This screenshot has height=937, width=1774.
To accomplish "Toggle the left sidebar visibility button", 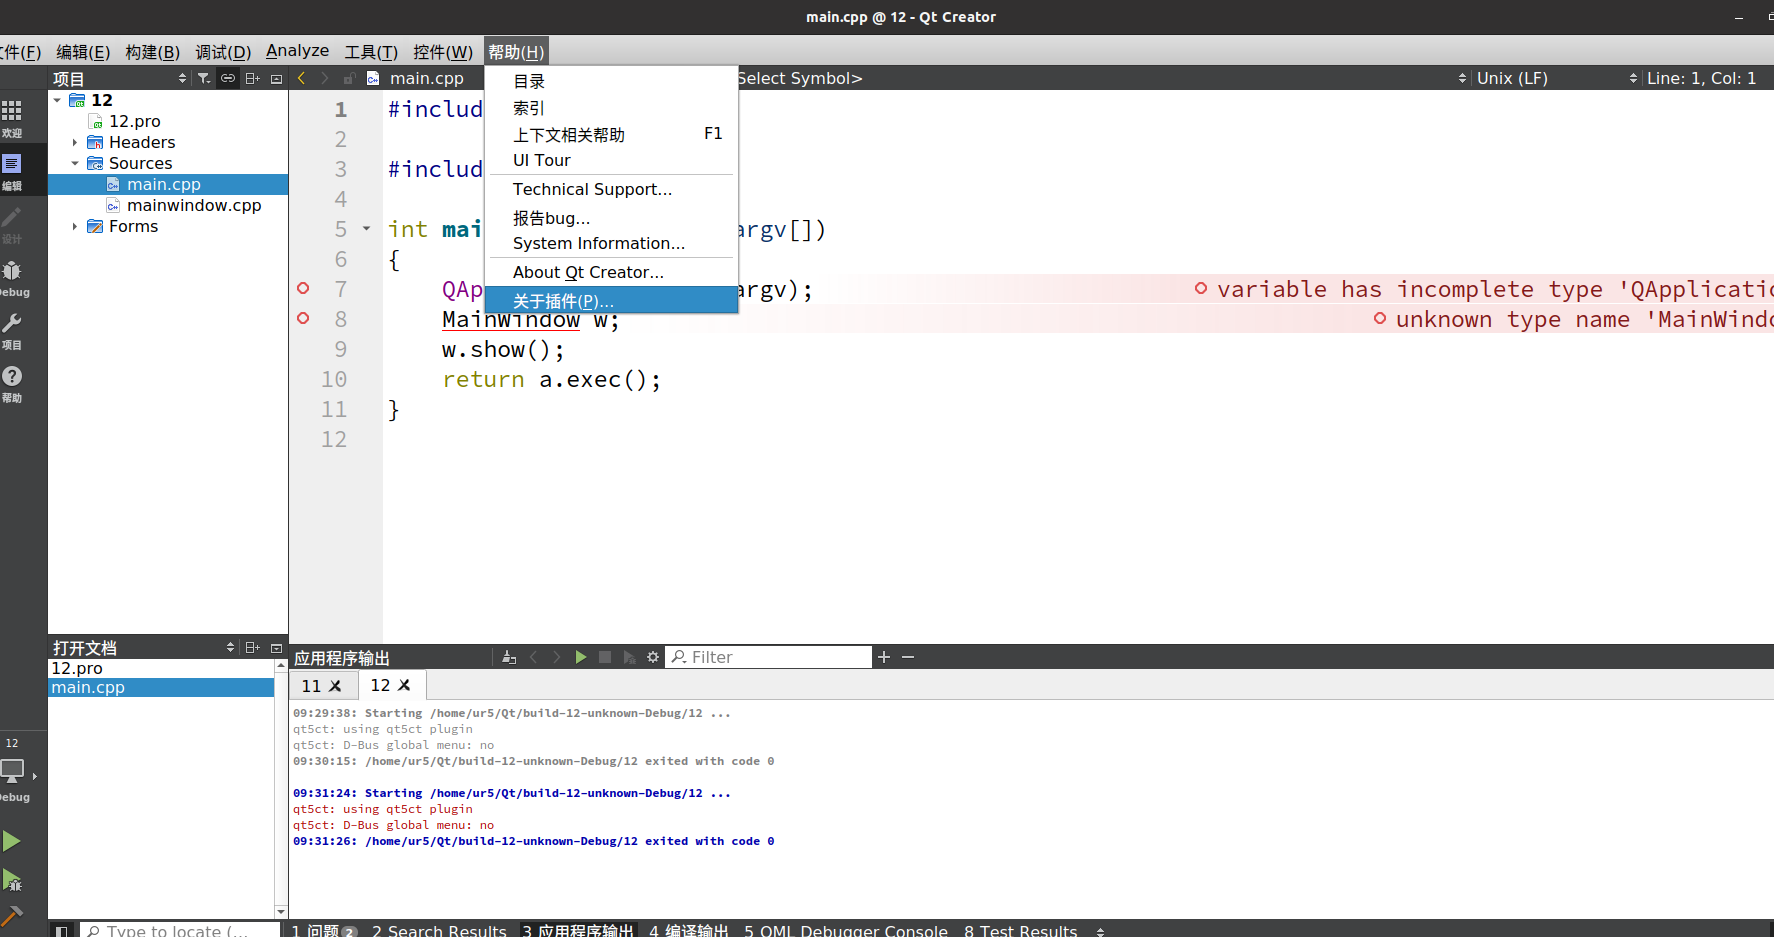I will click(x=62, y=930).
